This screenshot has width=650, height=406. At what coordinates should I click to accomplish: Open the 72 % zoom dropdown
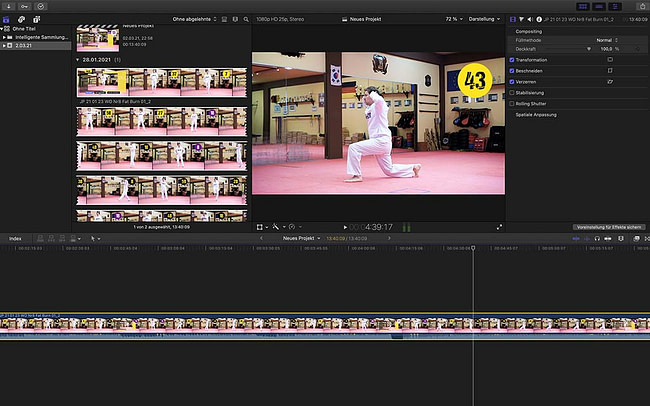coord(454,19)
